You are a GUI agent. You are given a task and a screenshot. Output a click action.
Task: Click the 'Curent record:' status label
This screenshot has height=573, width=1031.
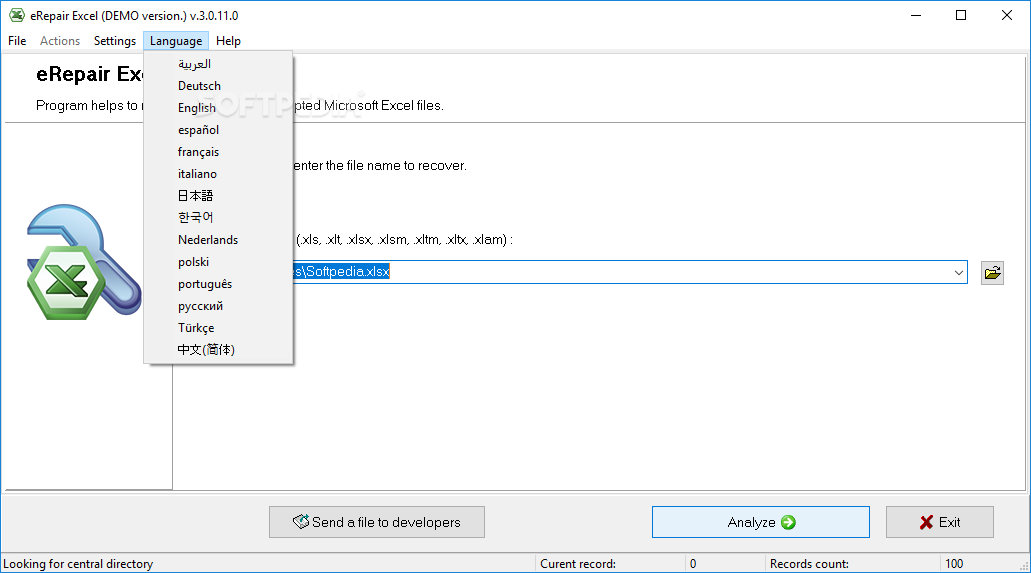(x=578, y=564)
